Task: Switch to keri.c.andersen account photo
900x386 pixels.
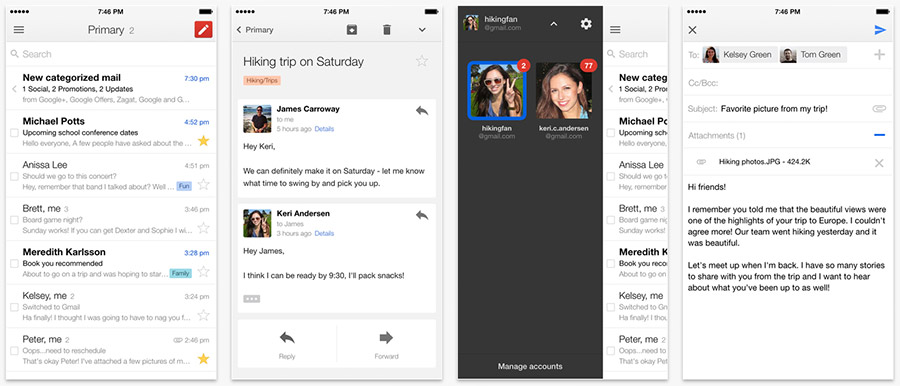Action: 564,90
